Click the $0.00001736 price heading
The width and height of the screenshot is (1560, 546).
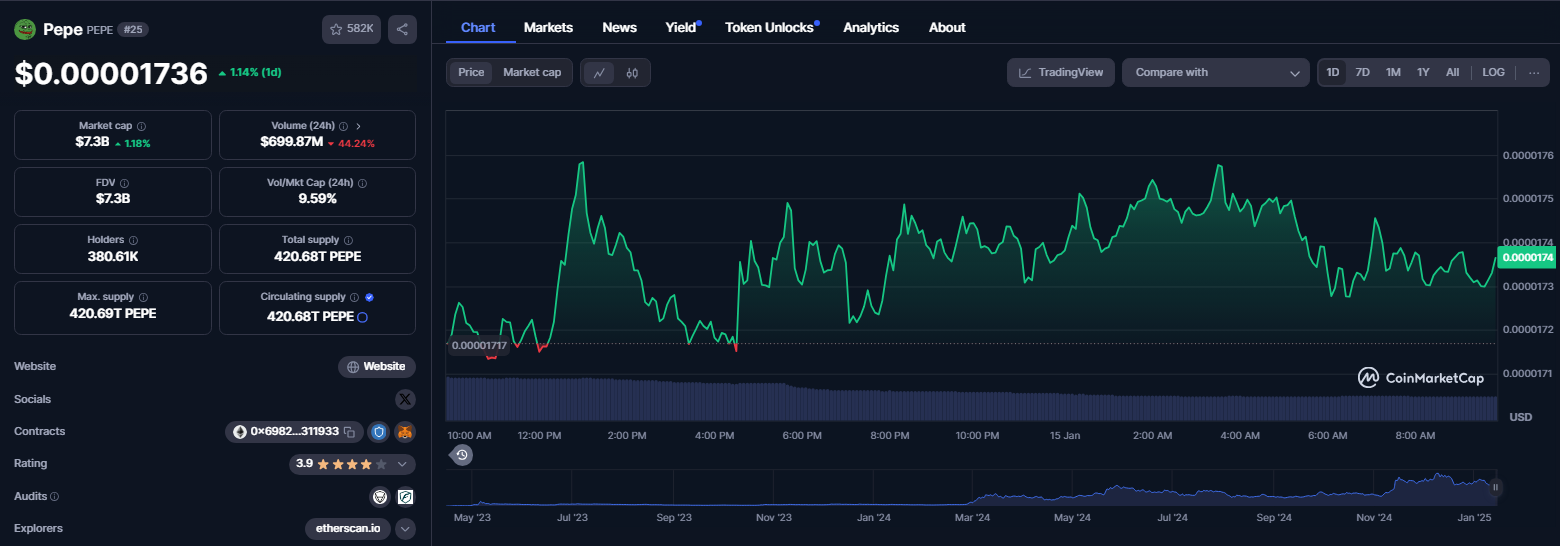pyautogui.click(x=111, y=74)
